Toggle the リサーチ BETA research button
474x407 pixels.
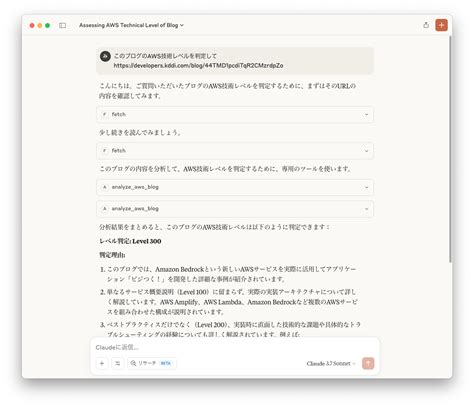pos(152,363)
